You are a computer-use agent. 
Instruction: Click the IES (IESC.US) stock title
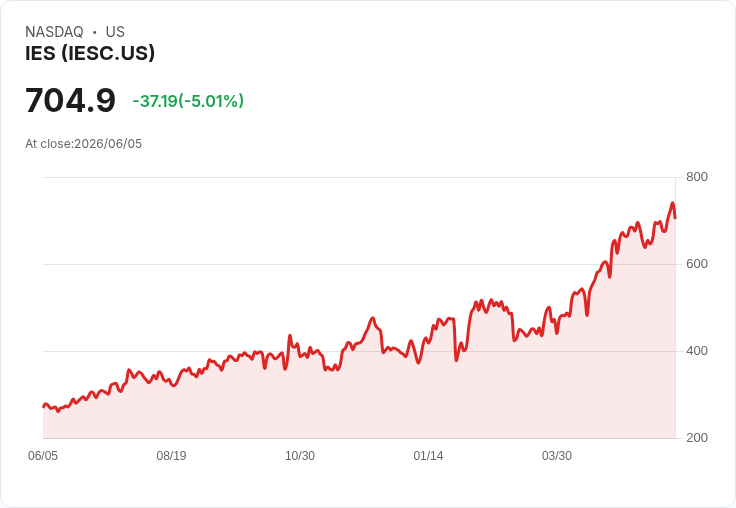point(90,53)
